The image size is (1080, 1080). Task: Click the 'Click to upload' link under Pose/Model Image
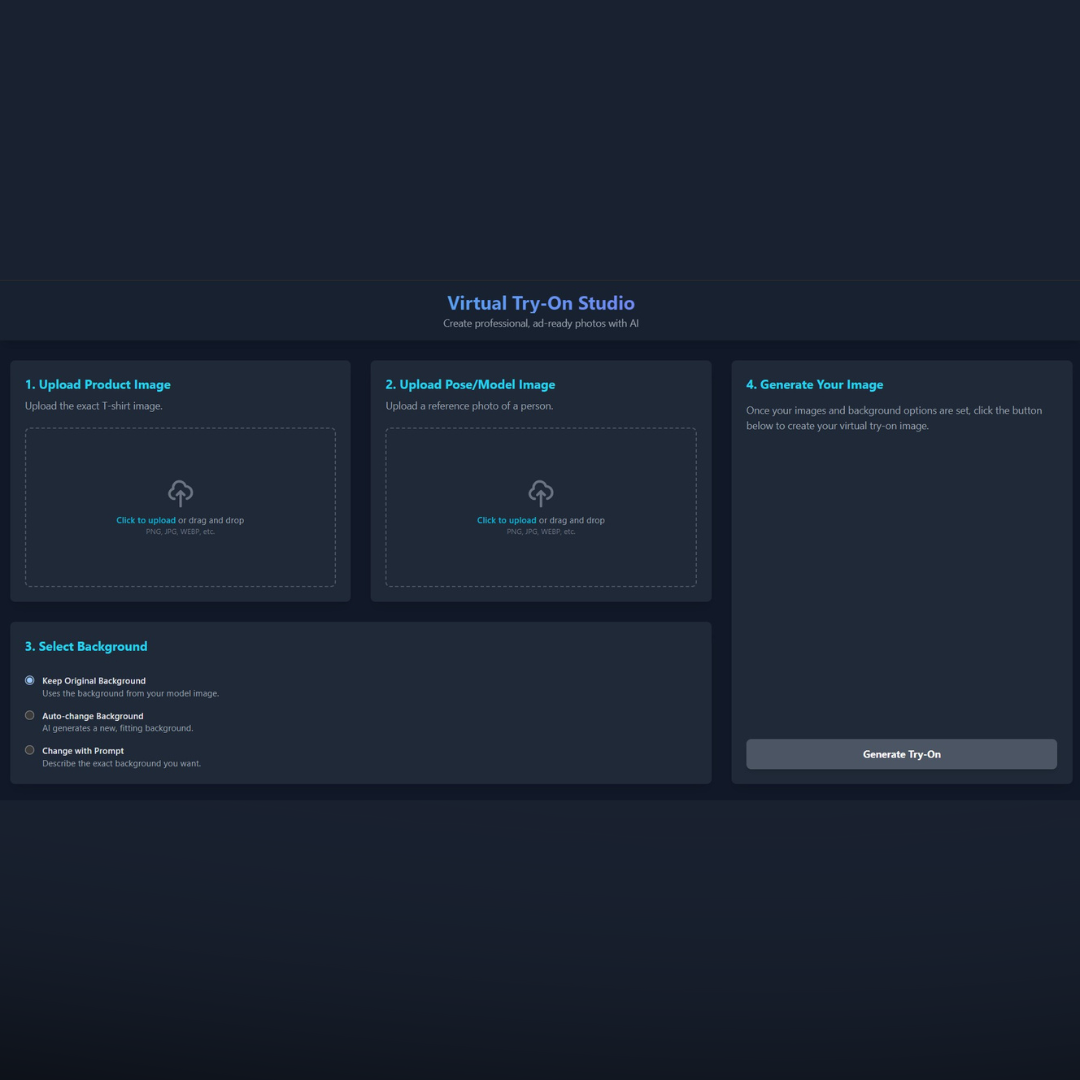[x=506, y=520]
